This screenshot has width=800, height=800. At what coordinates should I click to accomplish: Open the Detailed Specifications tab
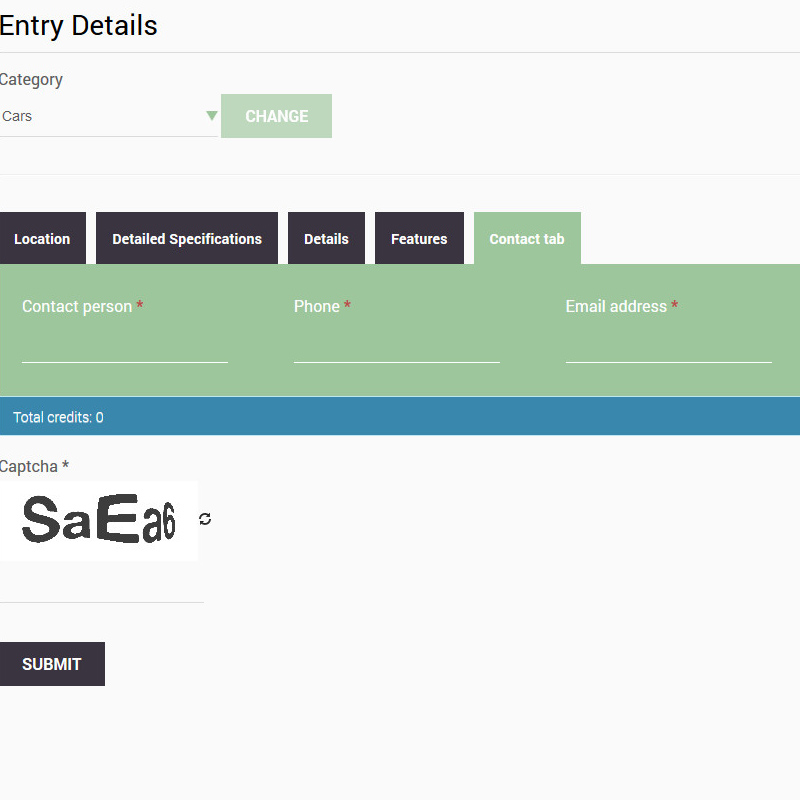point(187,239)
